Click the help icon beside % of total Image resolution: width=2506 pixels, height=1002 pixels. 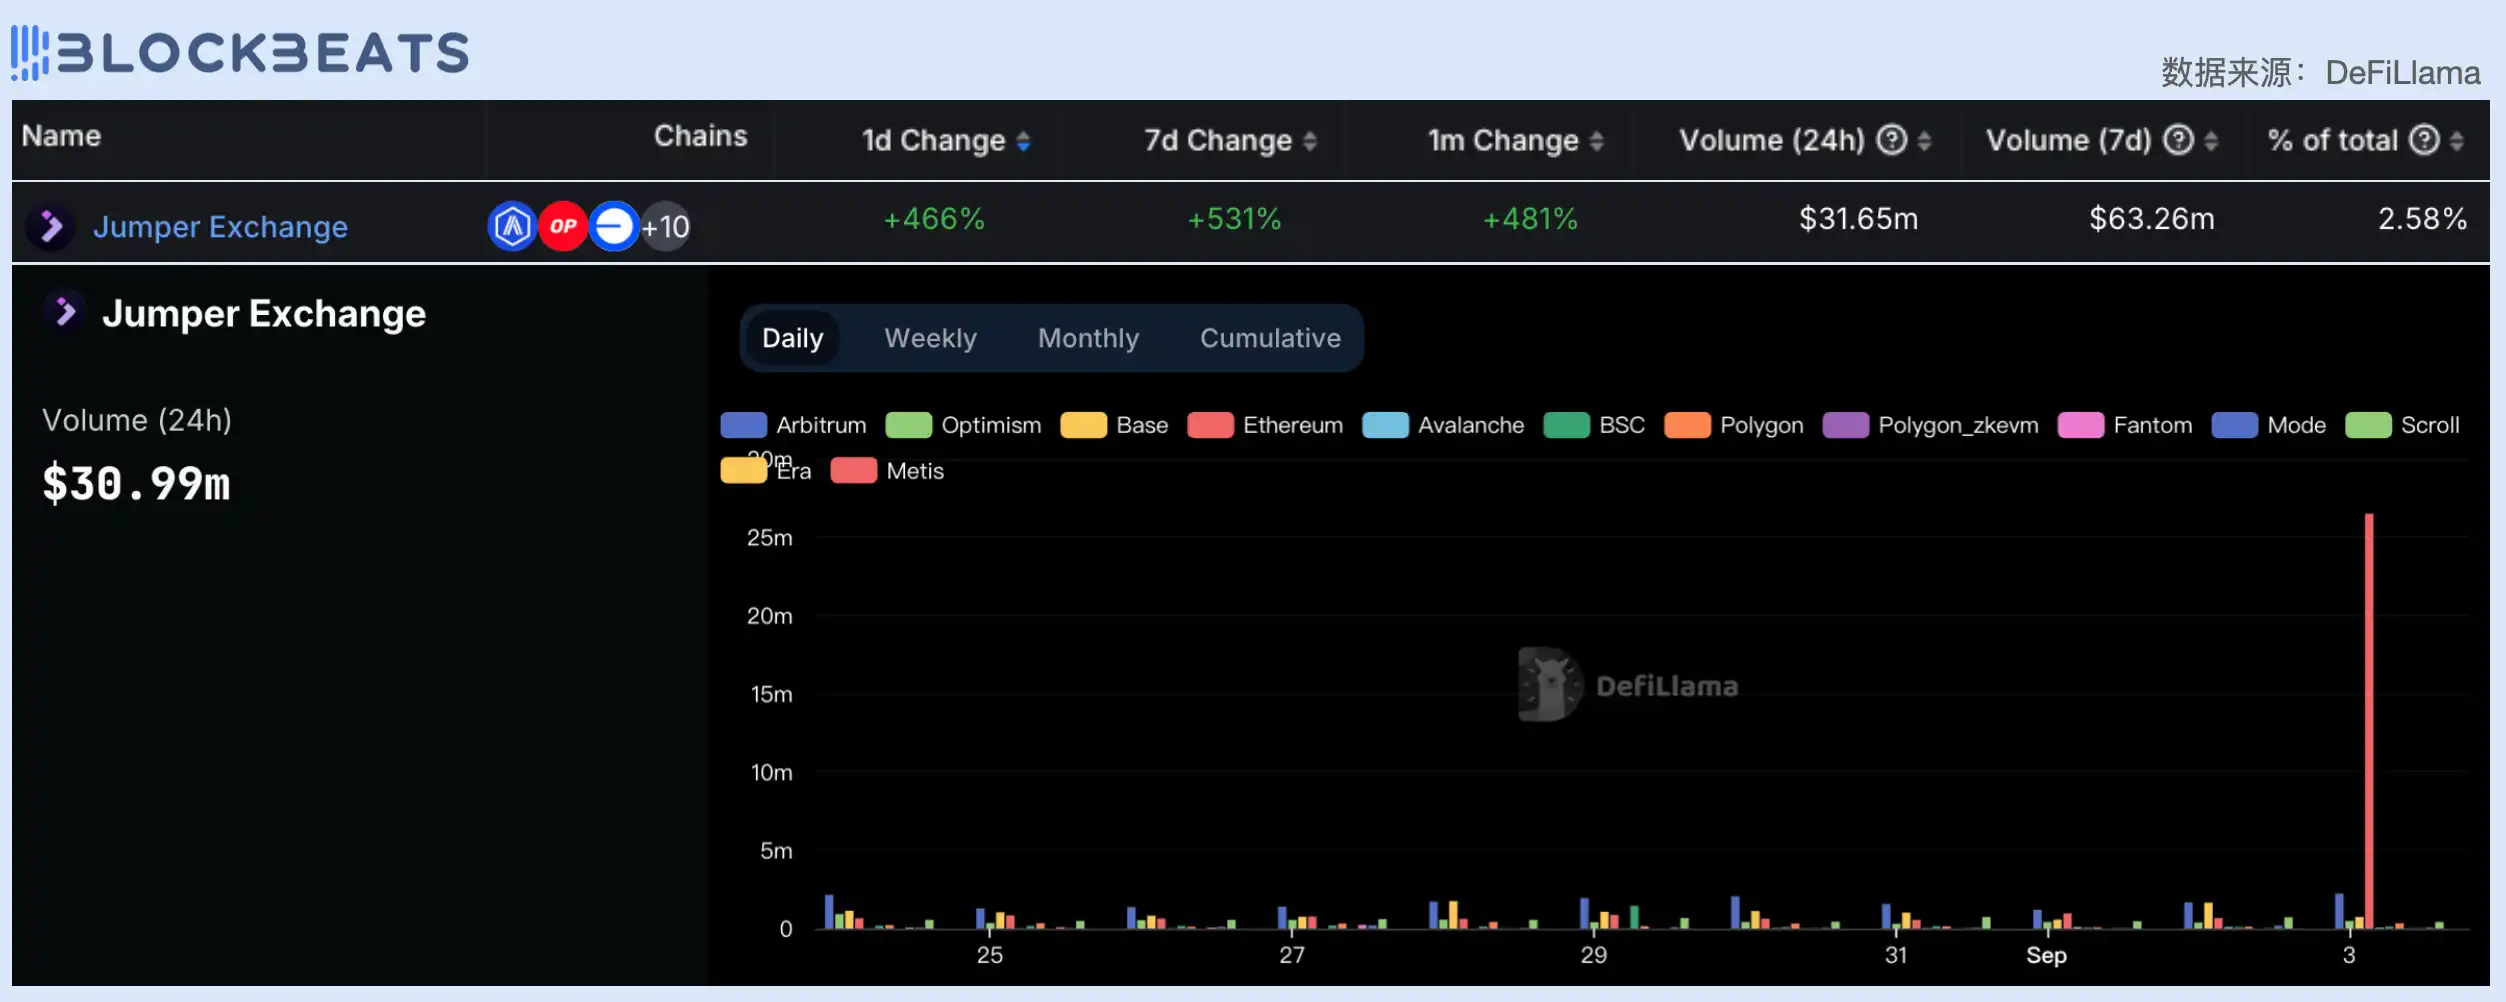[2424, 140]
